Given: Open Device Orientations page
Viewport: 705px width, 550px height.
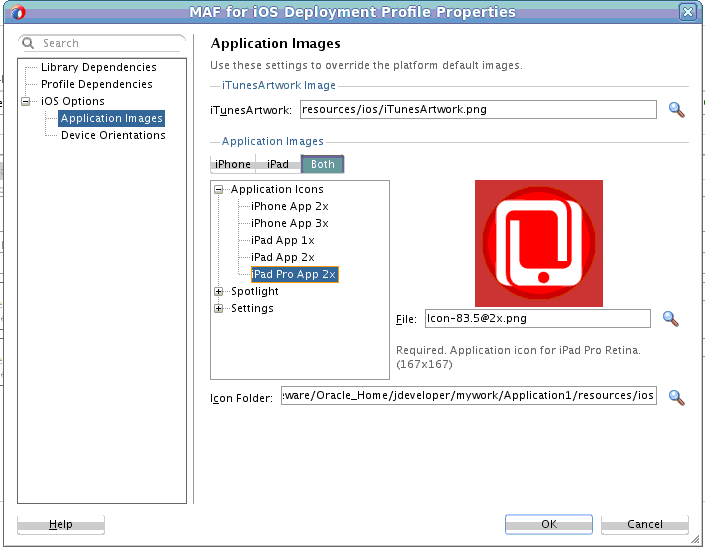Looking at the screenshot, I should click(x=113, y=135).
